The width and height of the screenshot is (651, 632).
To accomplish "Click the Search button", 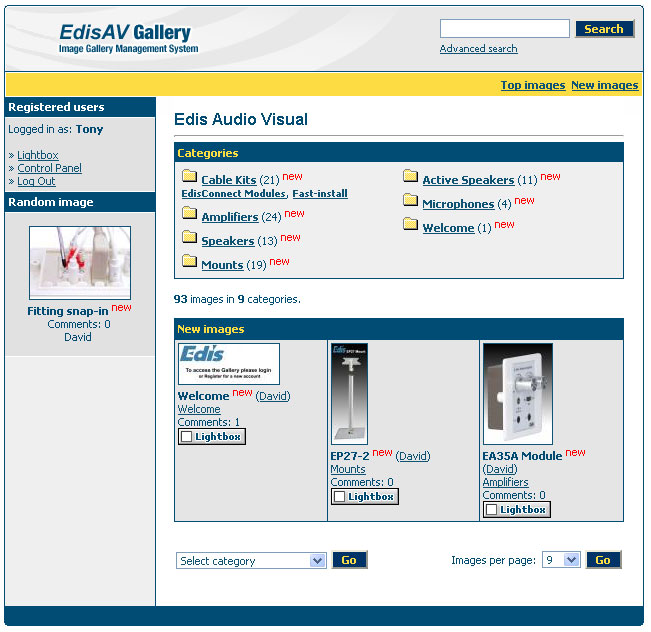I will (604, 29).
